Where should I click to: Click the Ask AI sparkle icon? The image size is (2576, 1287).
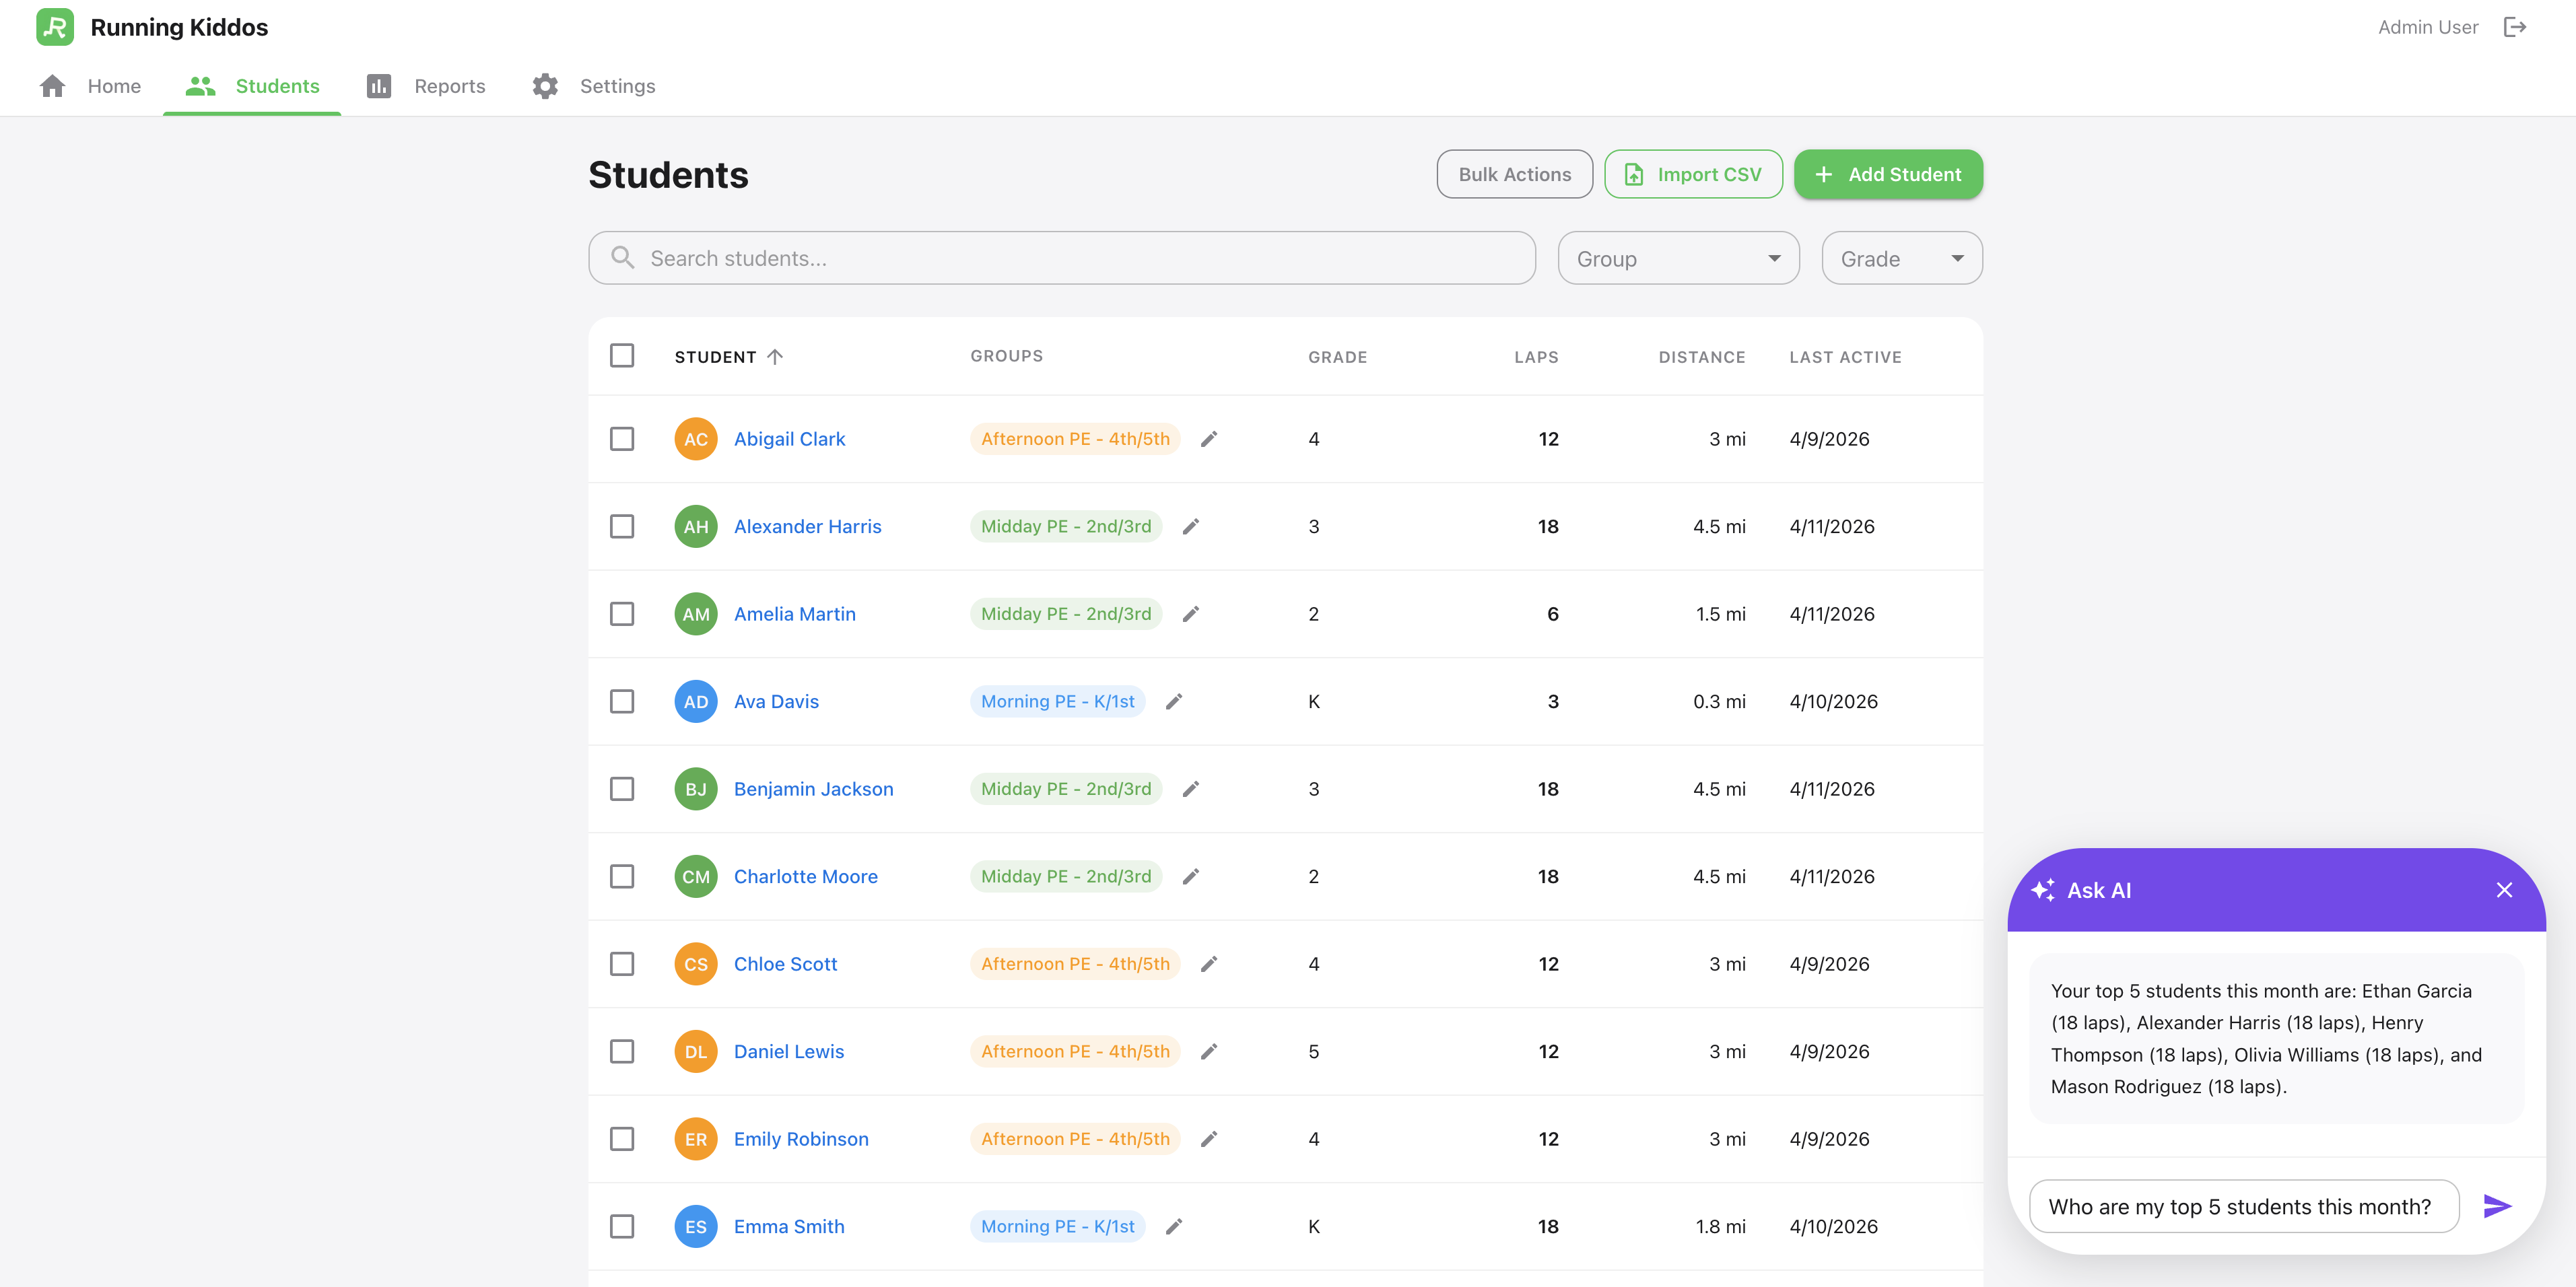coord(2044,889)
